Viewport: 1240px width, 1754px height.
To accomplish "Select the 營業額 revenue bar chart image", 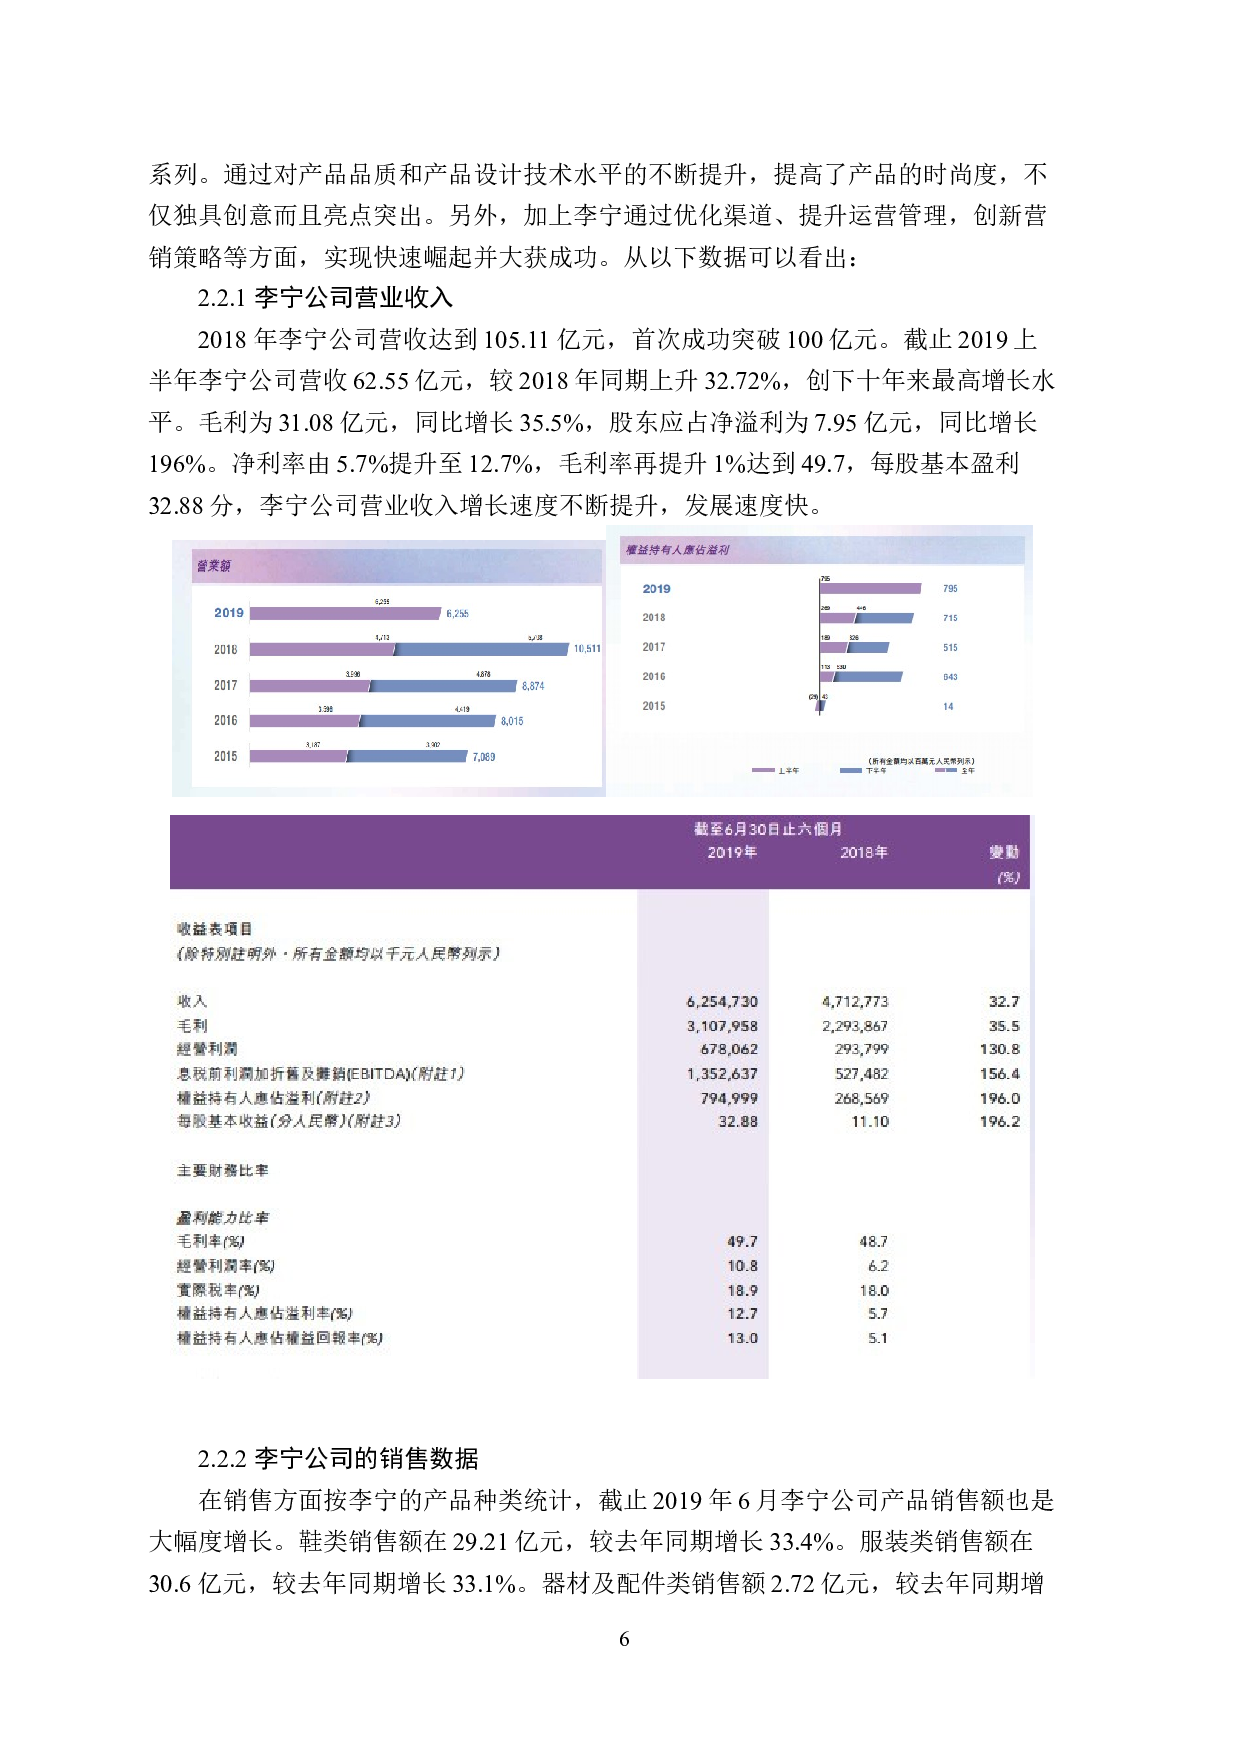I will pos(389,668).
